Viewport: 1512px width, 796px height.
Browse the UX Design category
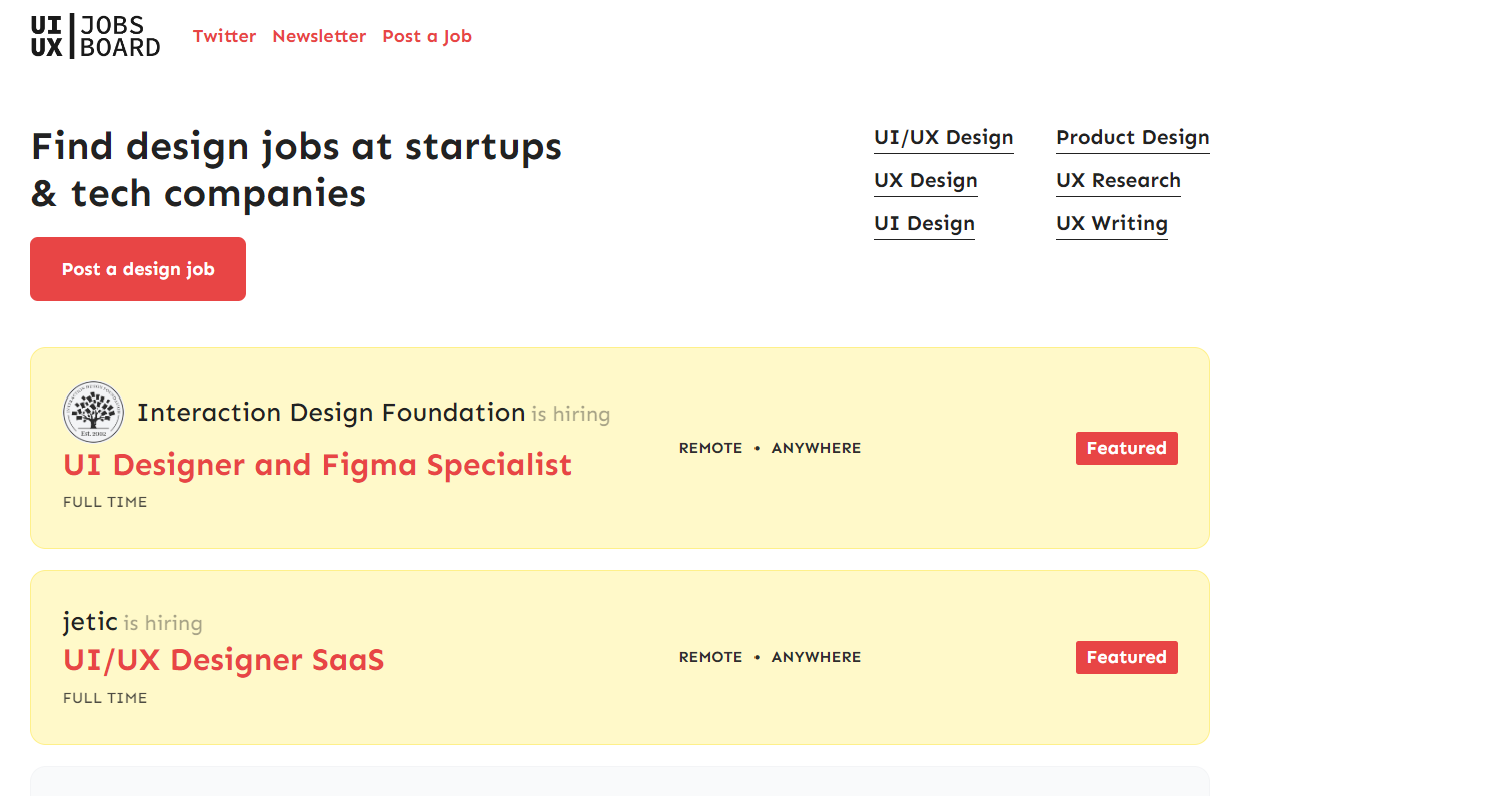click(x=925, y=181)
